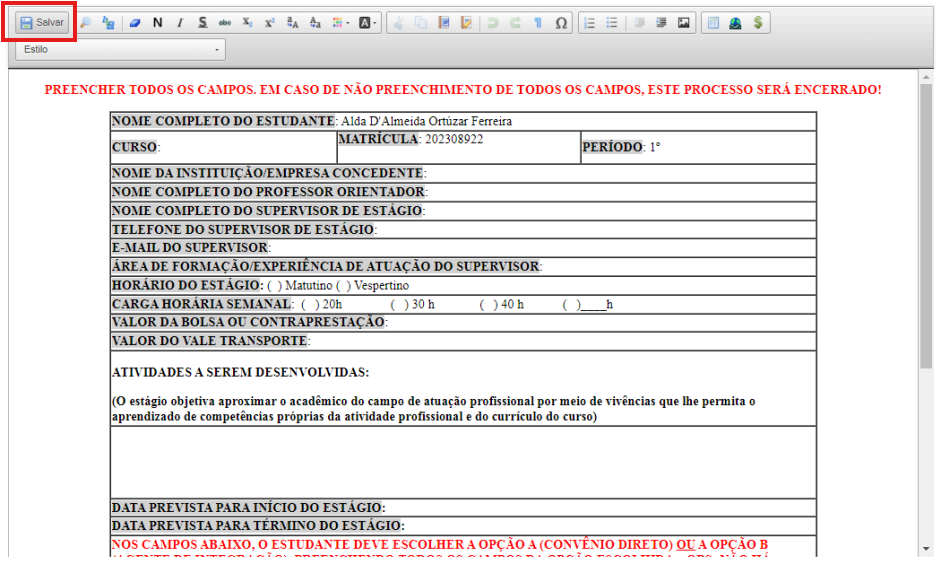This screenshot has height=561, width=936.
Task: Toggle strikethrough (abc) formatting
Action: point(224,23)
